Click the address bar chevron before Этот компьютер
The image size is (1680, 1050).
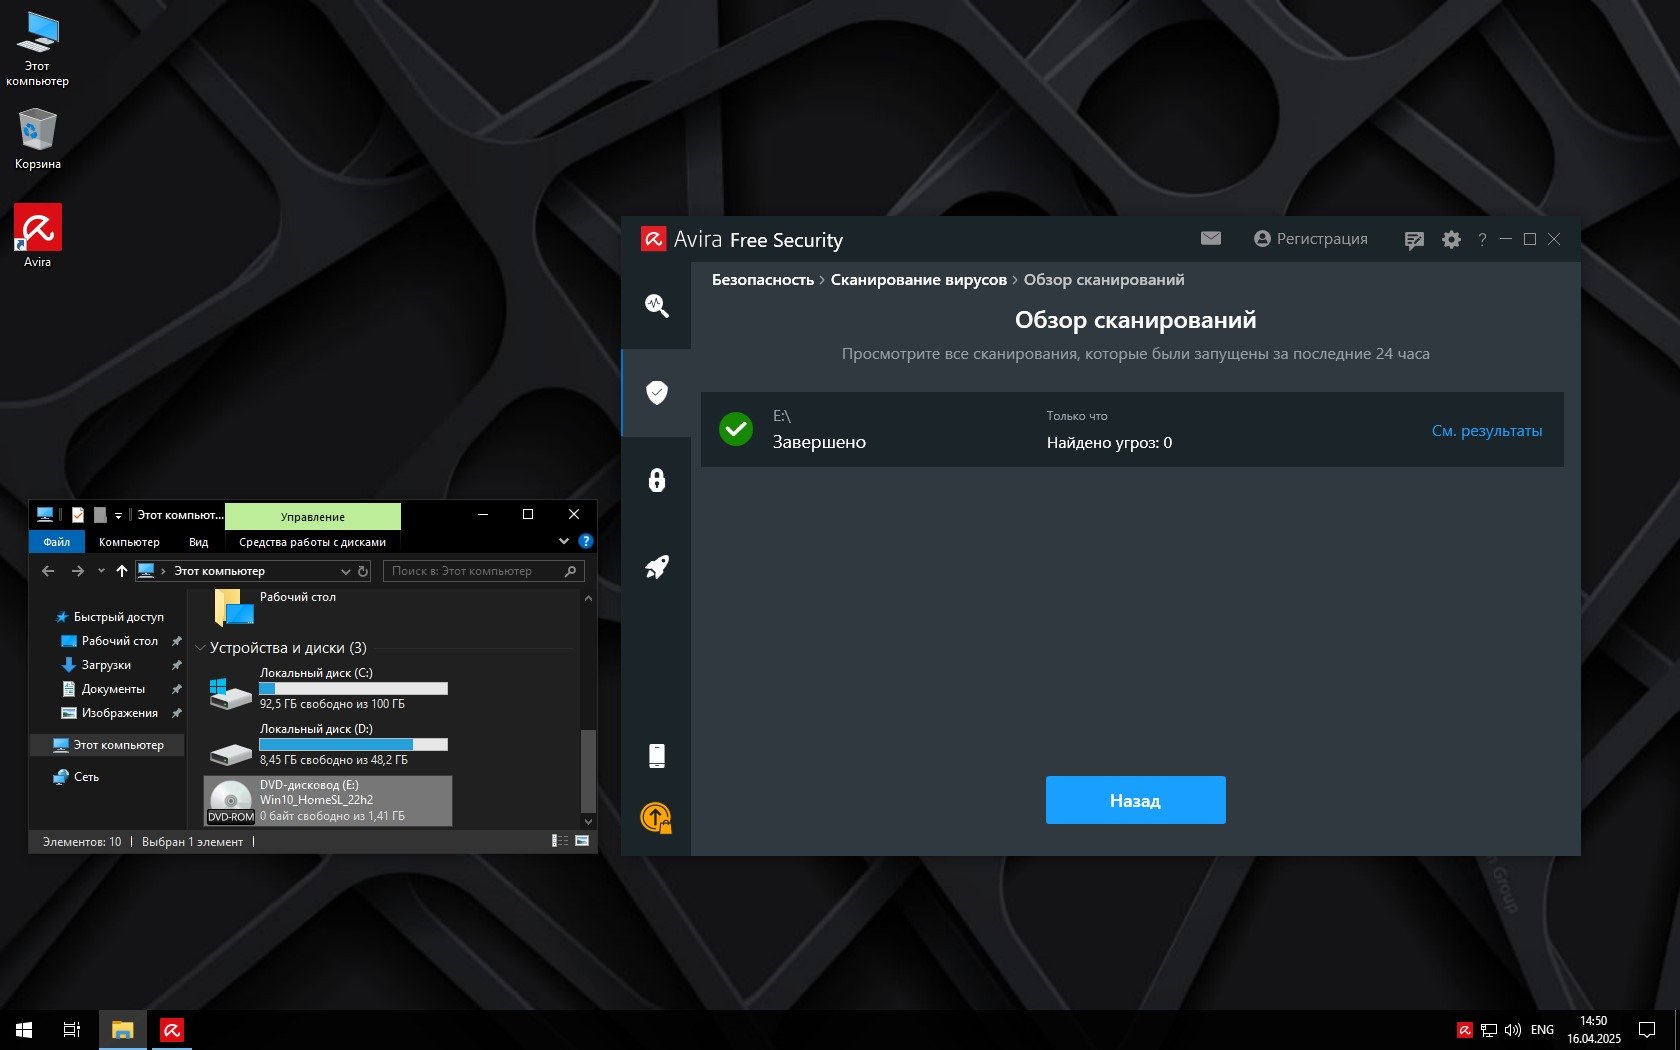[x=163, y=571]
